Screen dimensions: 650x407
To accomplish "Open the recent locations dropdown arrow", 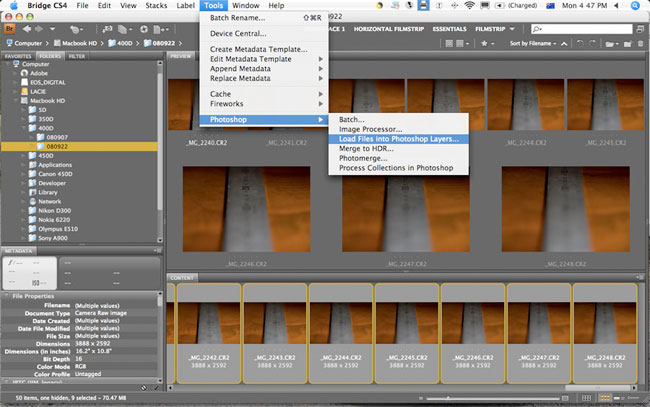I will (52, 29).
